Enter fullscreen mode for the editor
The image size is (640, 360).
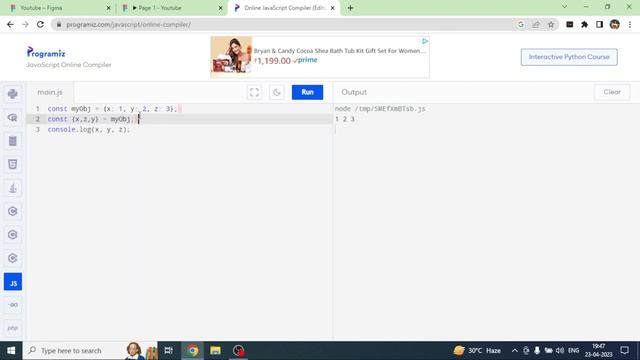254,92
